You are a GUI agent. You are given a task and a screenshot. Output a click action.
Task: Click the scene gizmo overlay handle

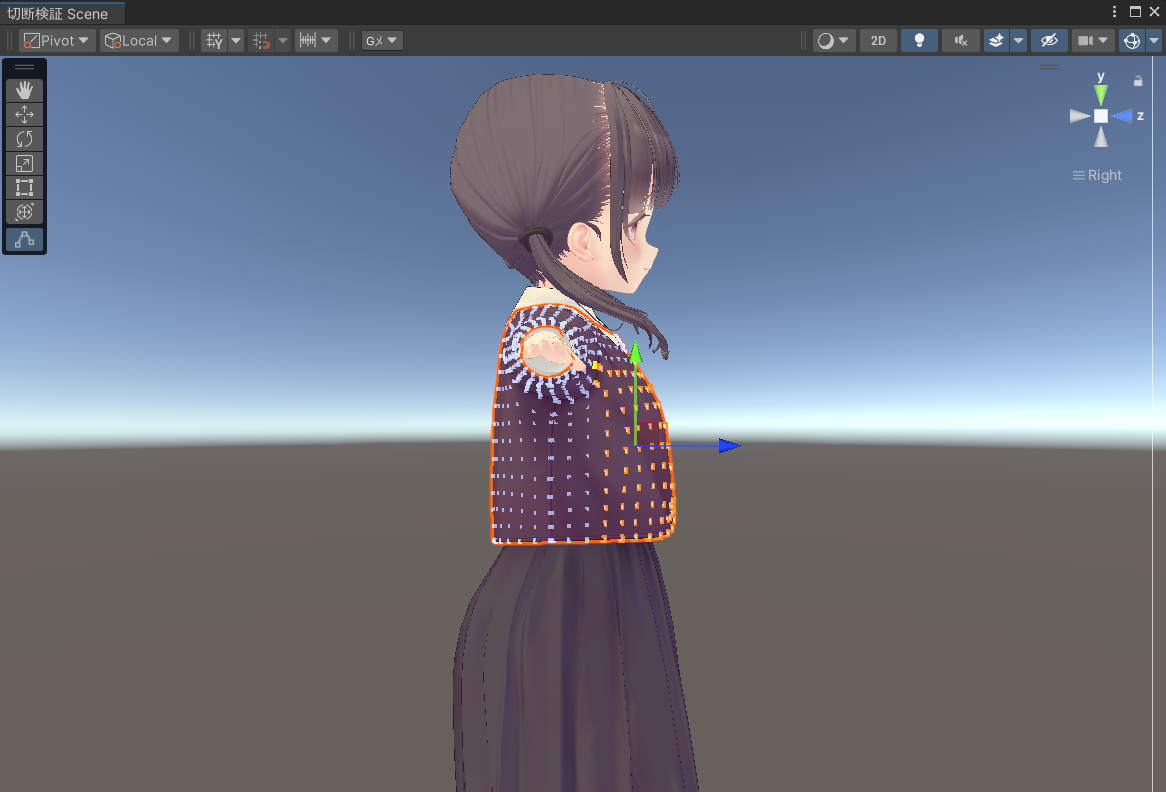(x=1049, y=67)
